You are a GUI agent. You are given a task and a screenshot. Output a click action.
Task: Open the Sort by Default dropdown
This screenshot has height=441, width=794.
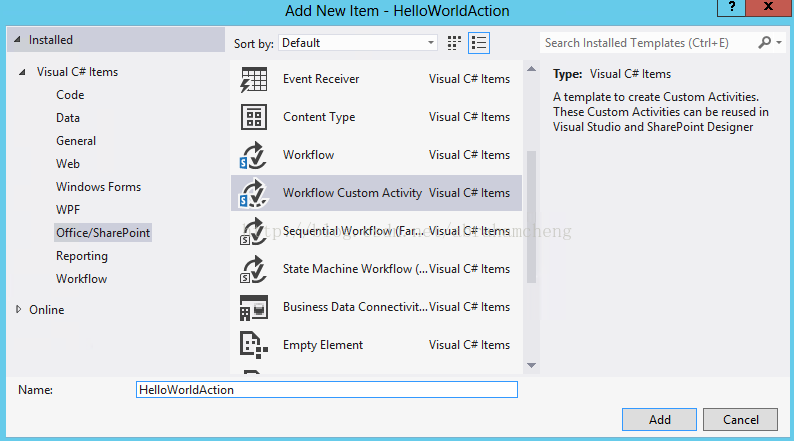tap(358, 43)
